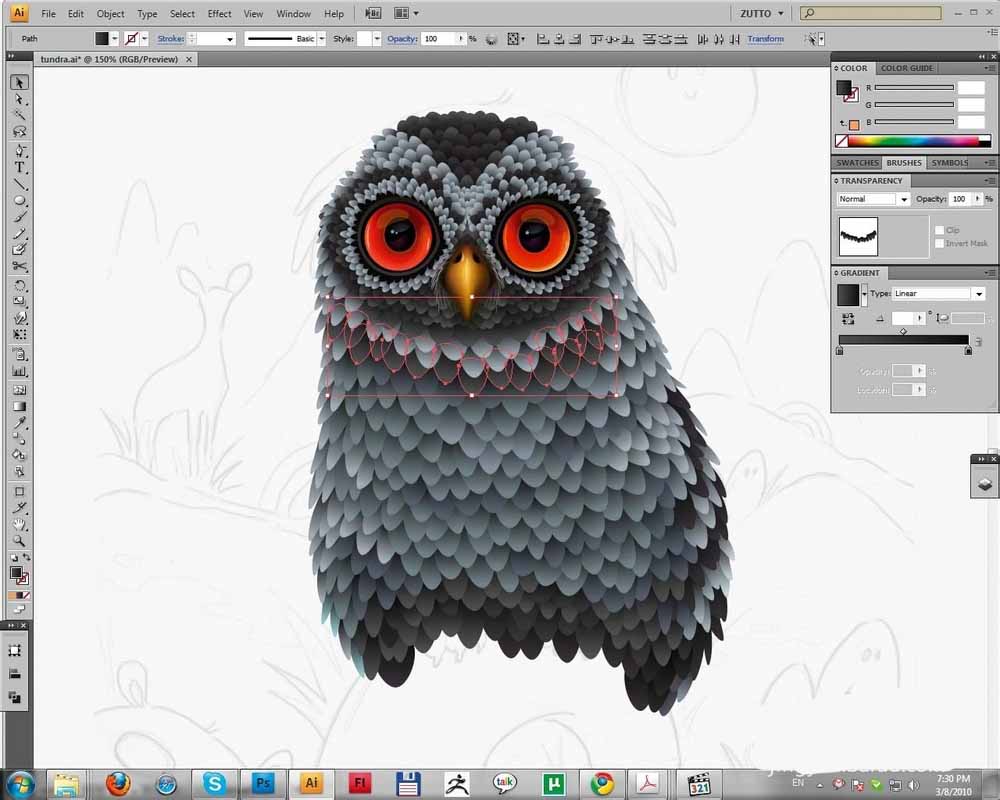Open the Effect menu
The width and height of the screenshot is (1000, 800).
coord(219,13)
